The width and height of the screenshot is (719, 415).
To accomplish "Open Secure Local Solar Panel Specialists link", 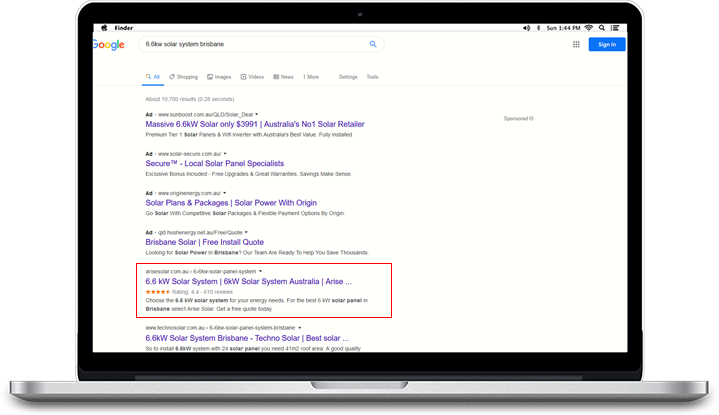I will tap(215, 164).
